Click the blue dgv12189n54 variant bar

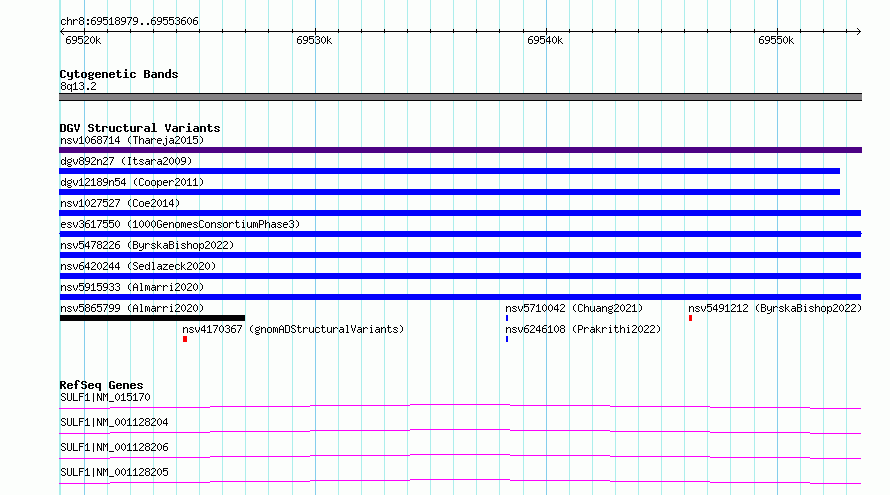point(450,192)
